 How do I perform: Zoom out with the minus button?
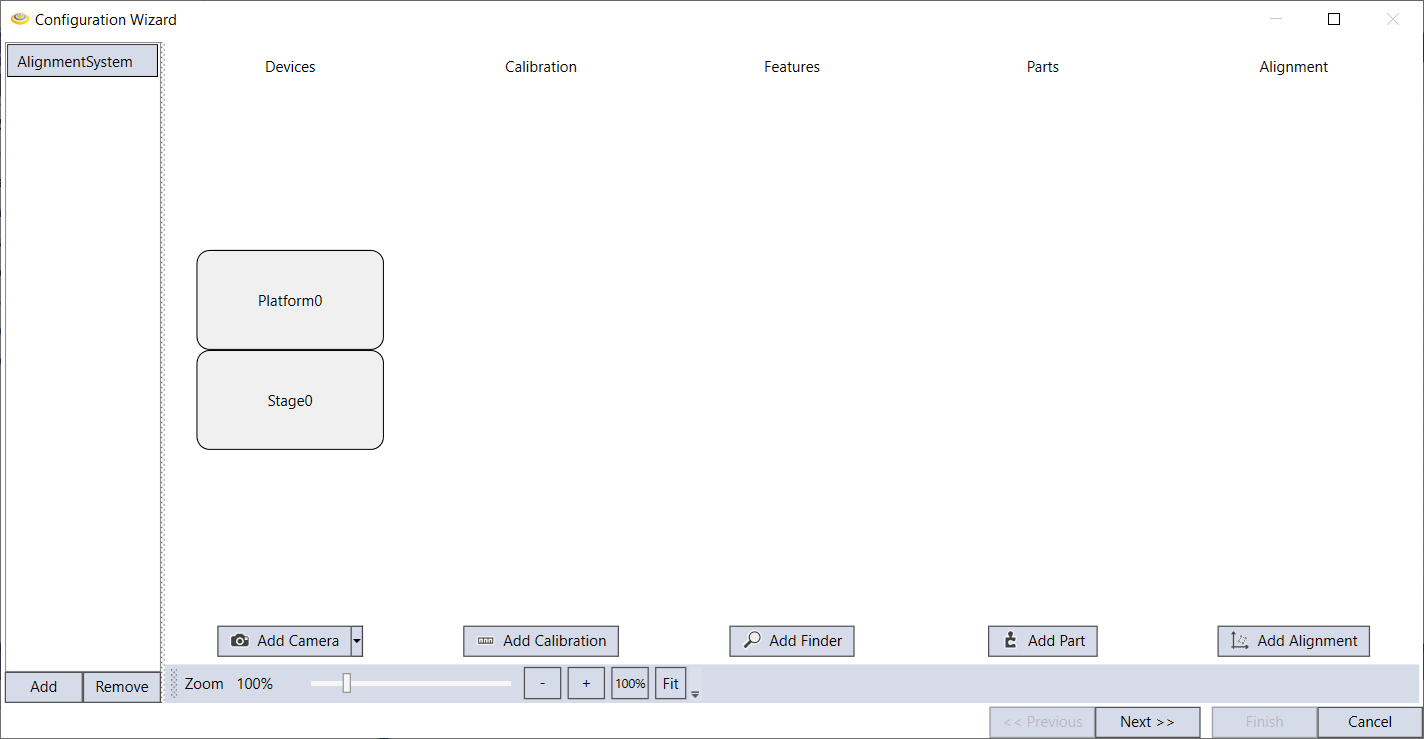tap(542, 684)
